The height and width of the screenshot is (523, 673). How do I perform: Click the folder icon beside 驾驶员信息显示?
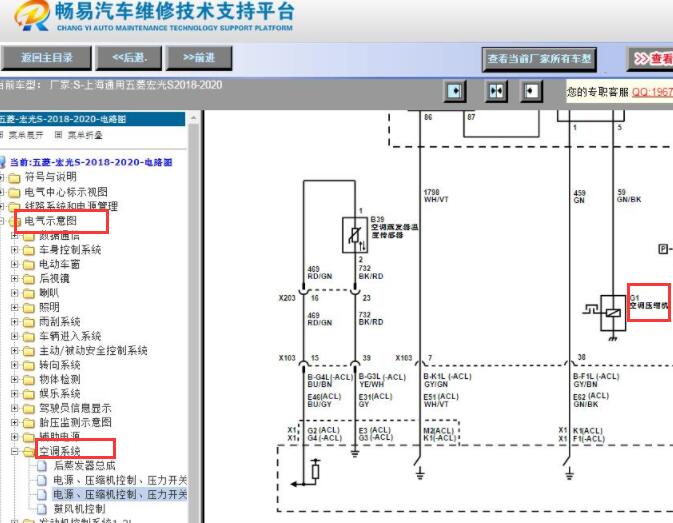(29, 409)
